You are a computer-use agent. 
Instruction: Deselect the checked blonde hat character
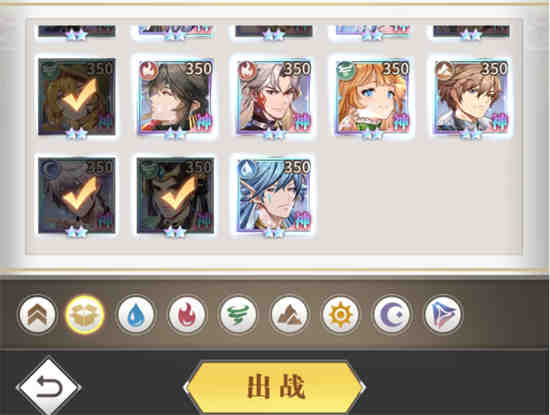[76, 97]
